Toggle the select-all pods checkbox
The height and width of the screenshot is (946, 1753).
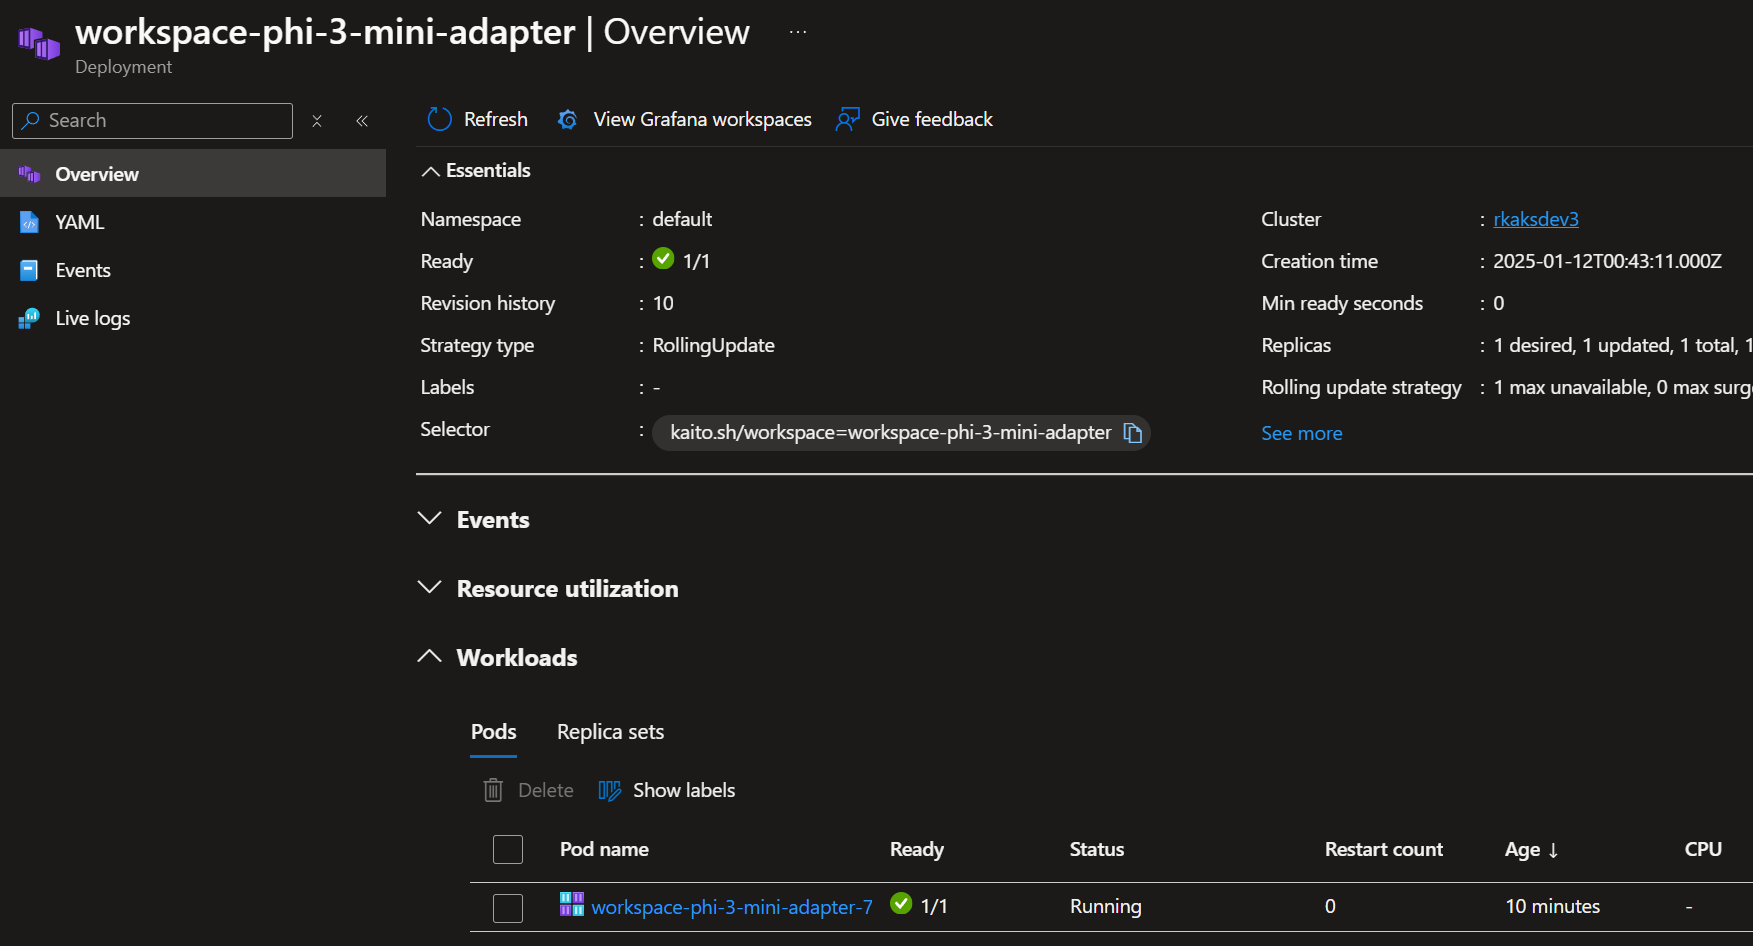coord(508,850)
